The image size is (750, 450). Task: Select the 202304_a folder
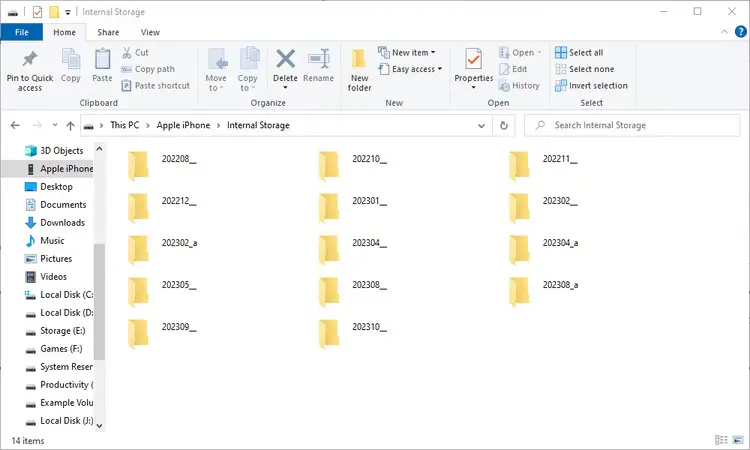click(x=544, y=250)
